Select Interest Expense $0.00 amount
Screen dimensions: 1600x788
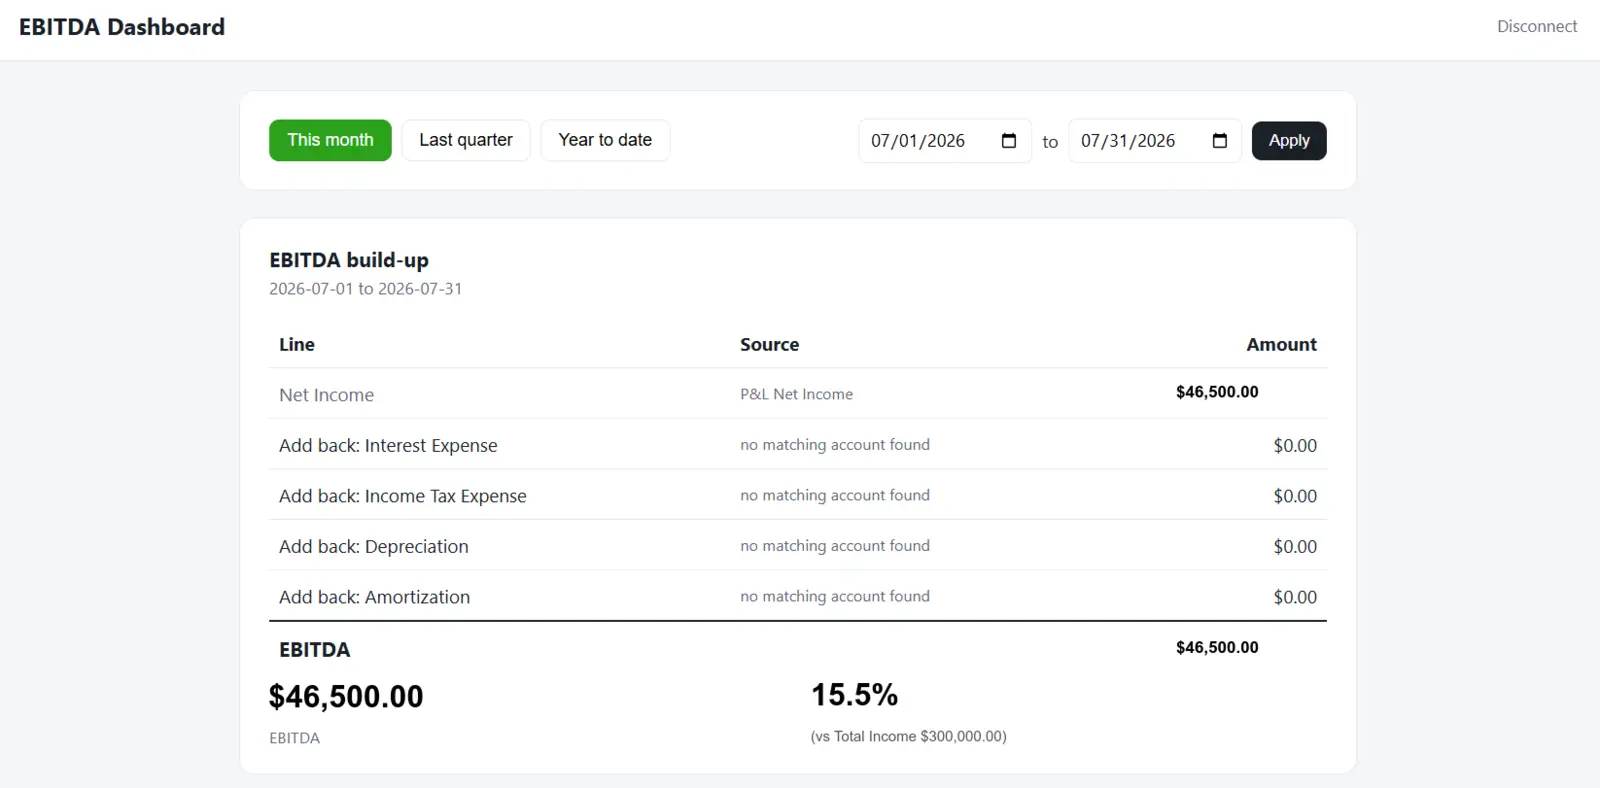click(x=1295, y=446)
